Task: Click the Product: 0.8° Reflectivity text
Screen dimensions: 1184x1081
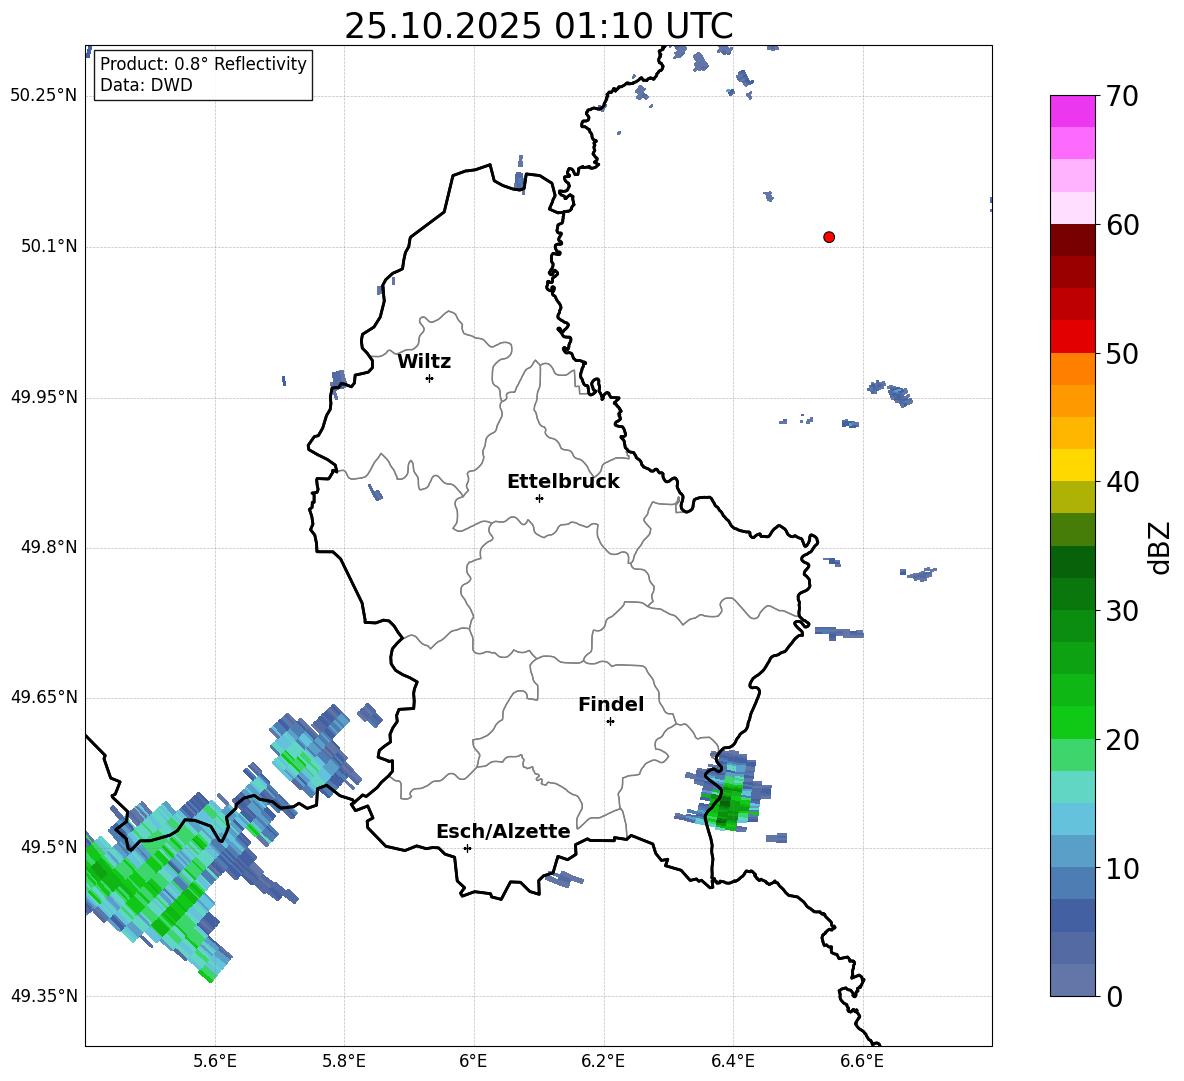Action: click(203, 64)
